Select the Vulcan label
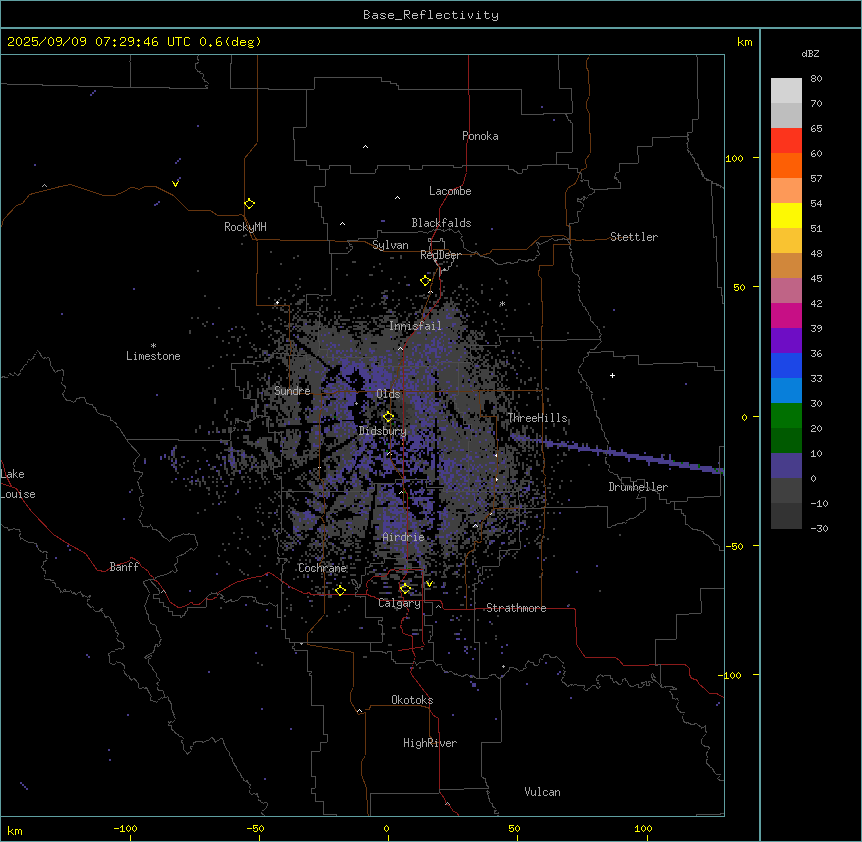The image size is (862, 842). [543, 792]
